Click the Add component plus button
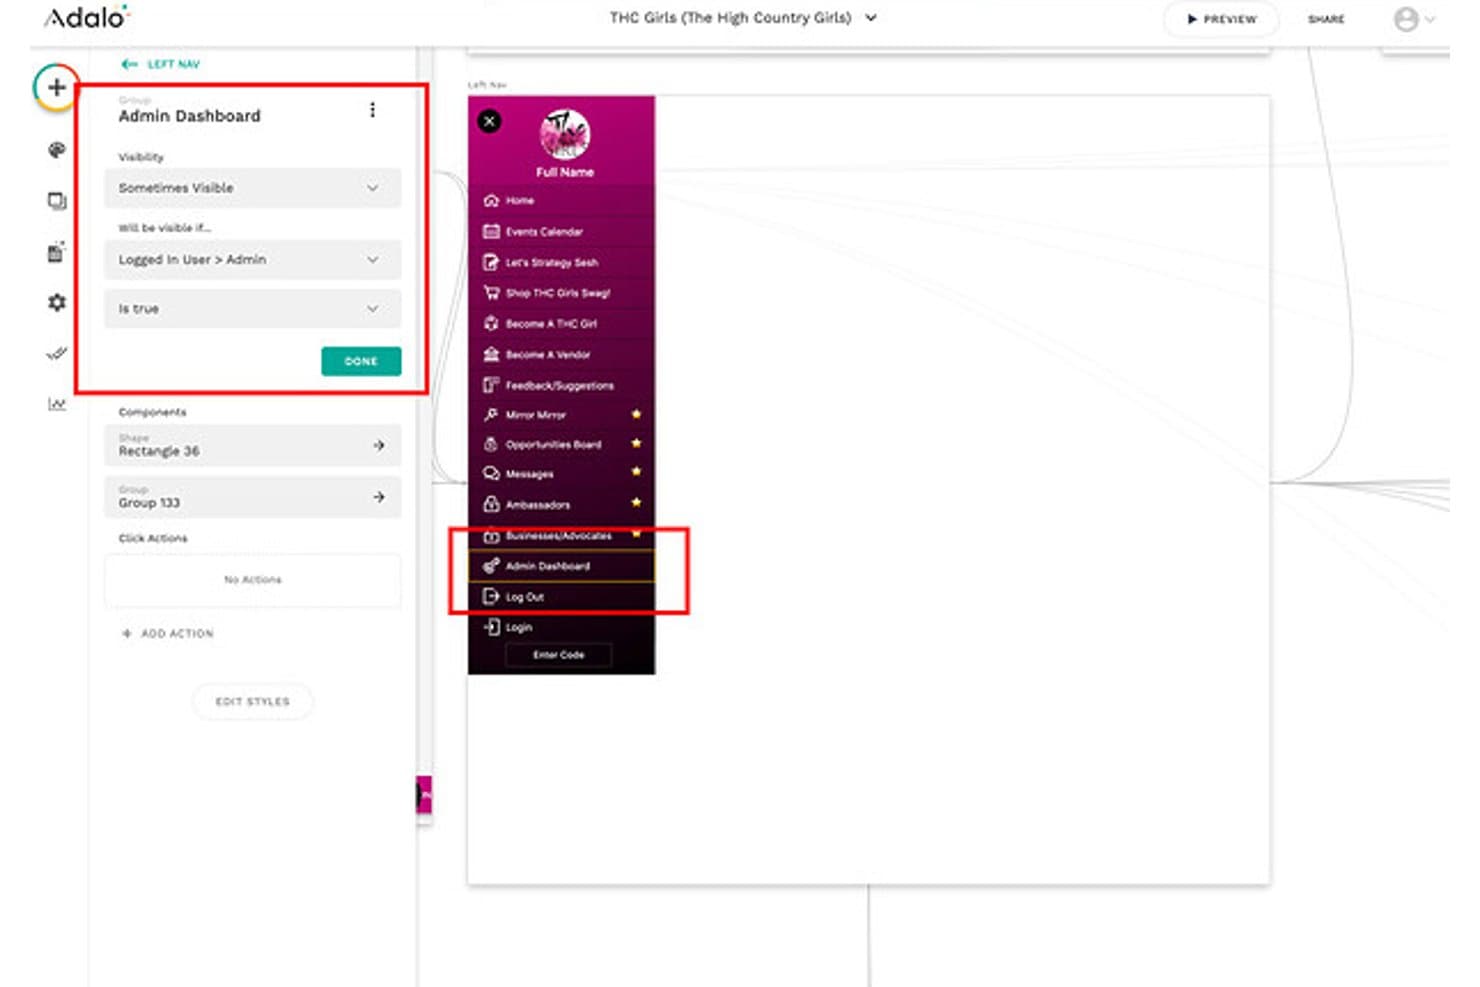 pyautogui.click(x=56, y=88)
